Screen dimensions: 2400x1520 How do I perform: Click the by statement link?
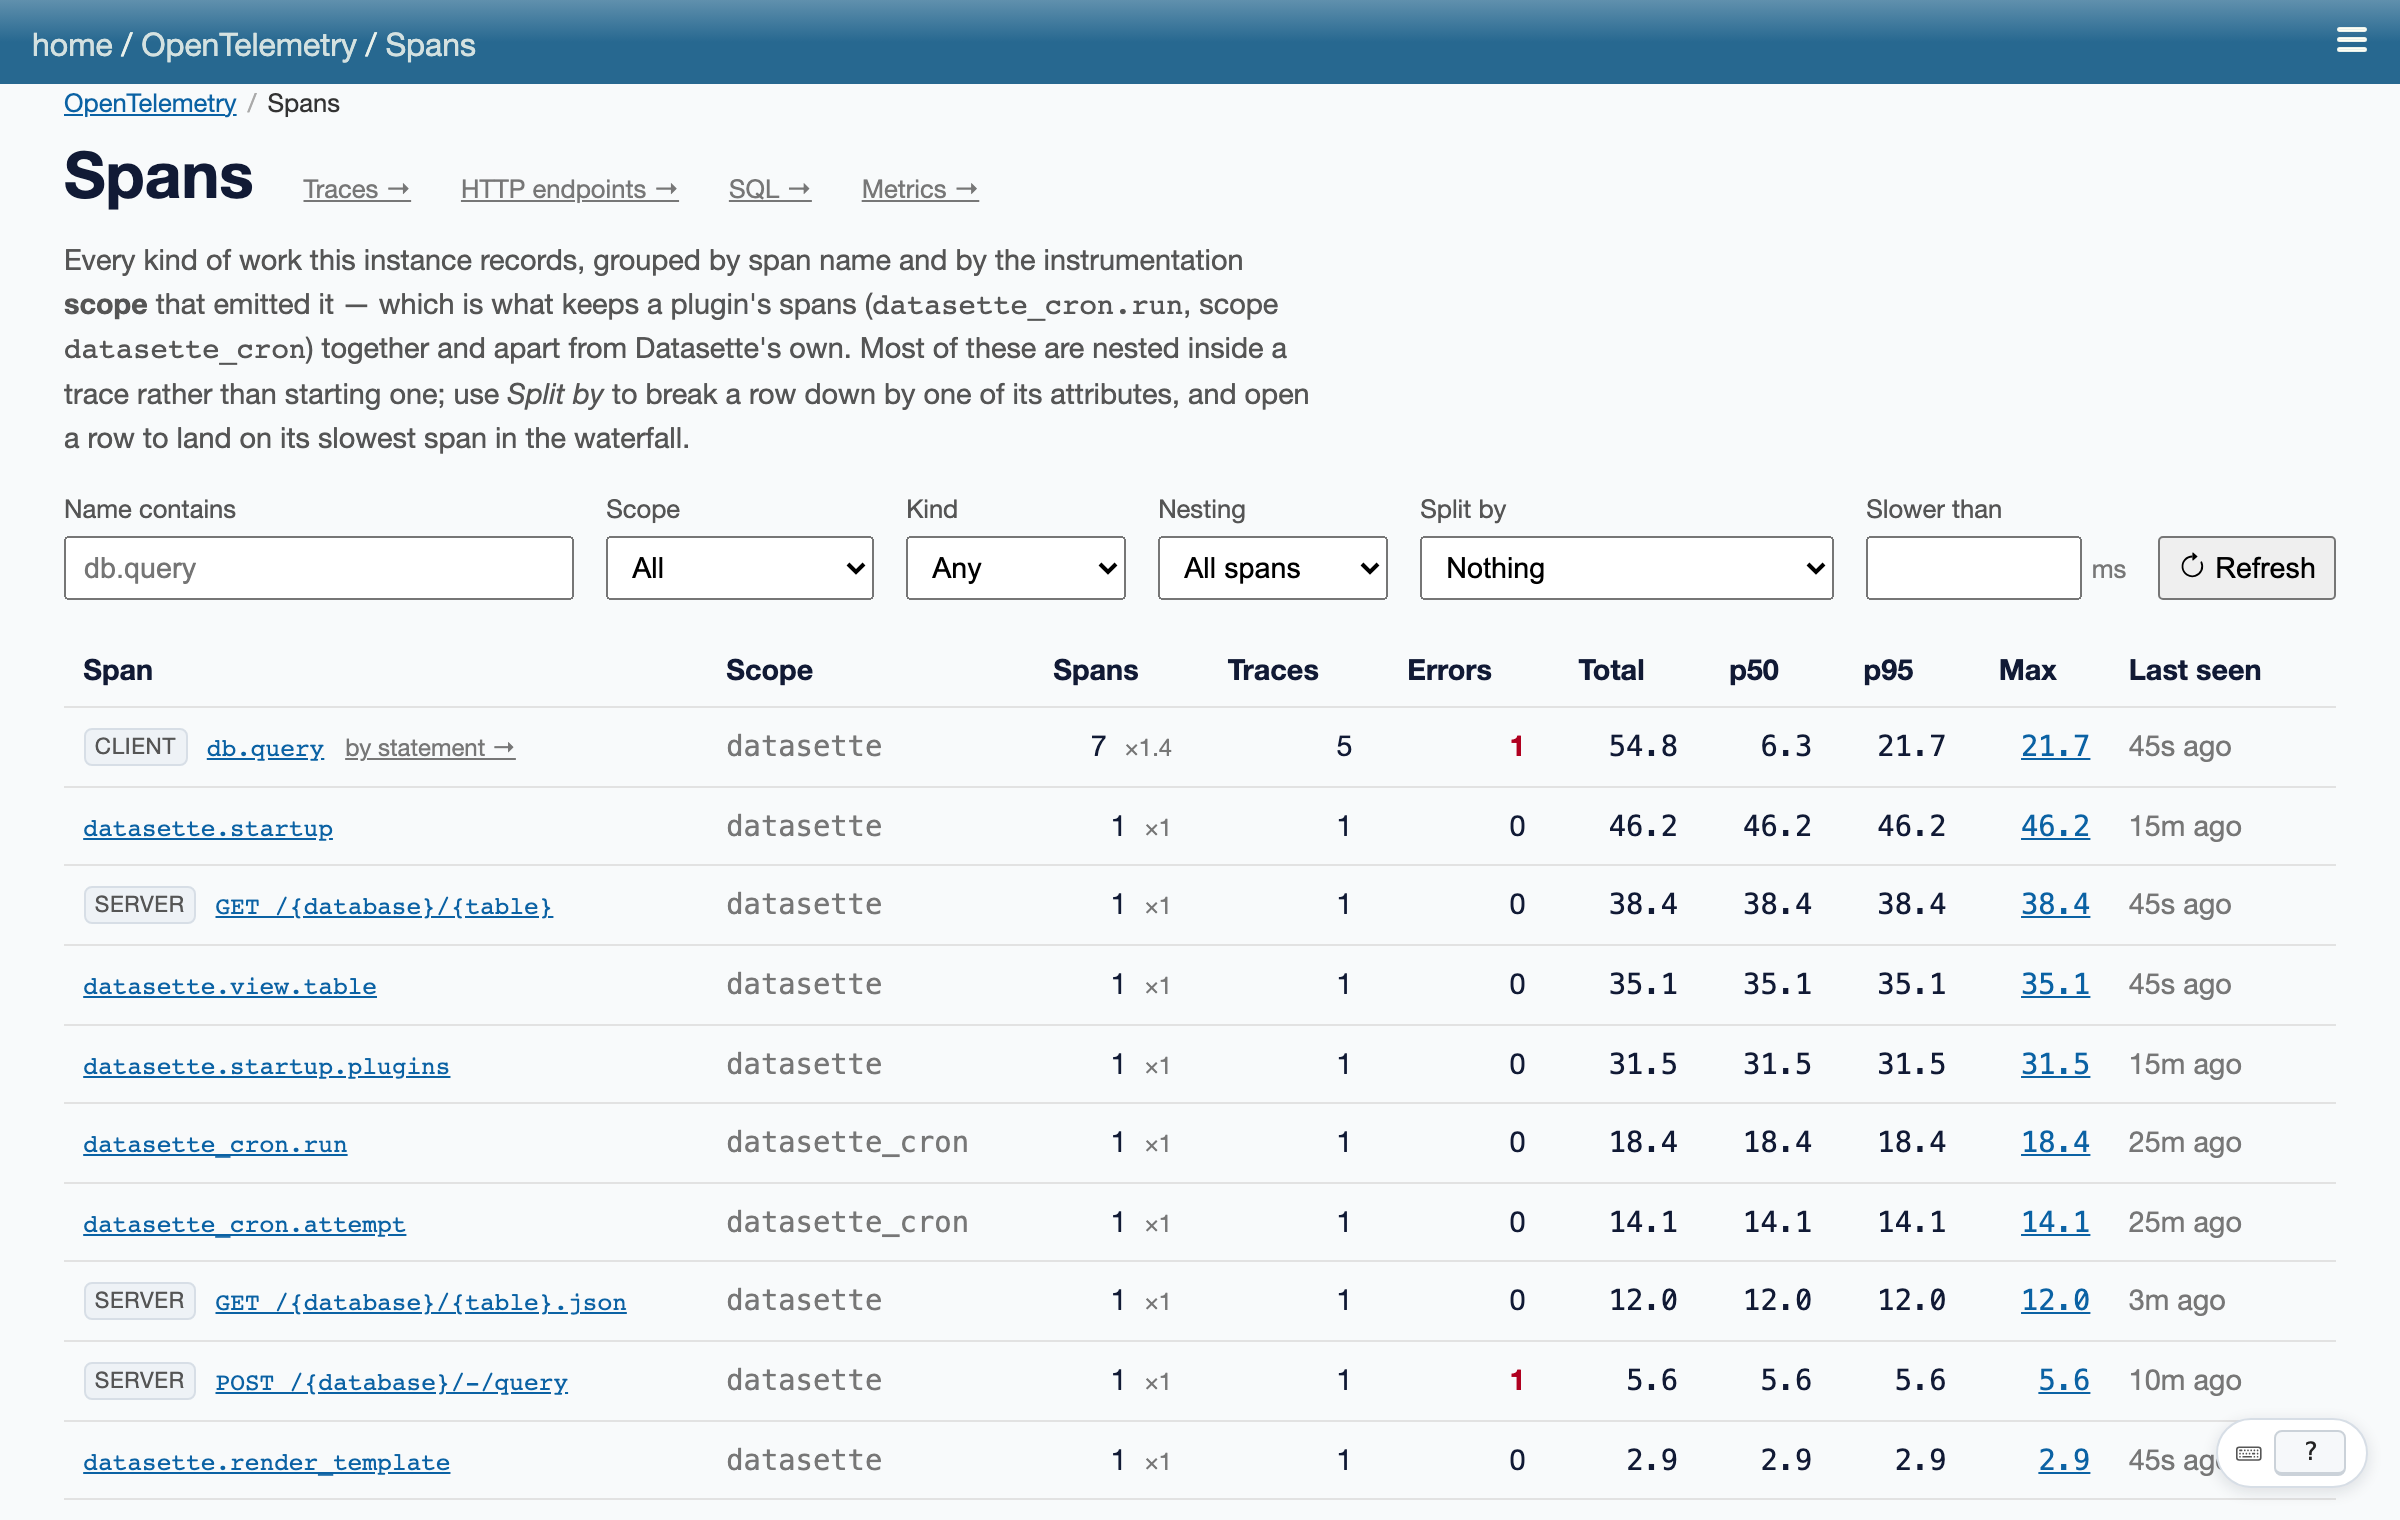pos(430,748)
